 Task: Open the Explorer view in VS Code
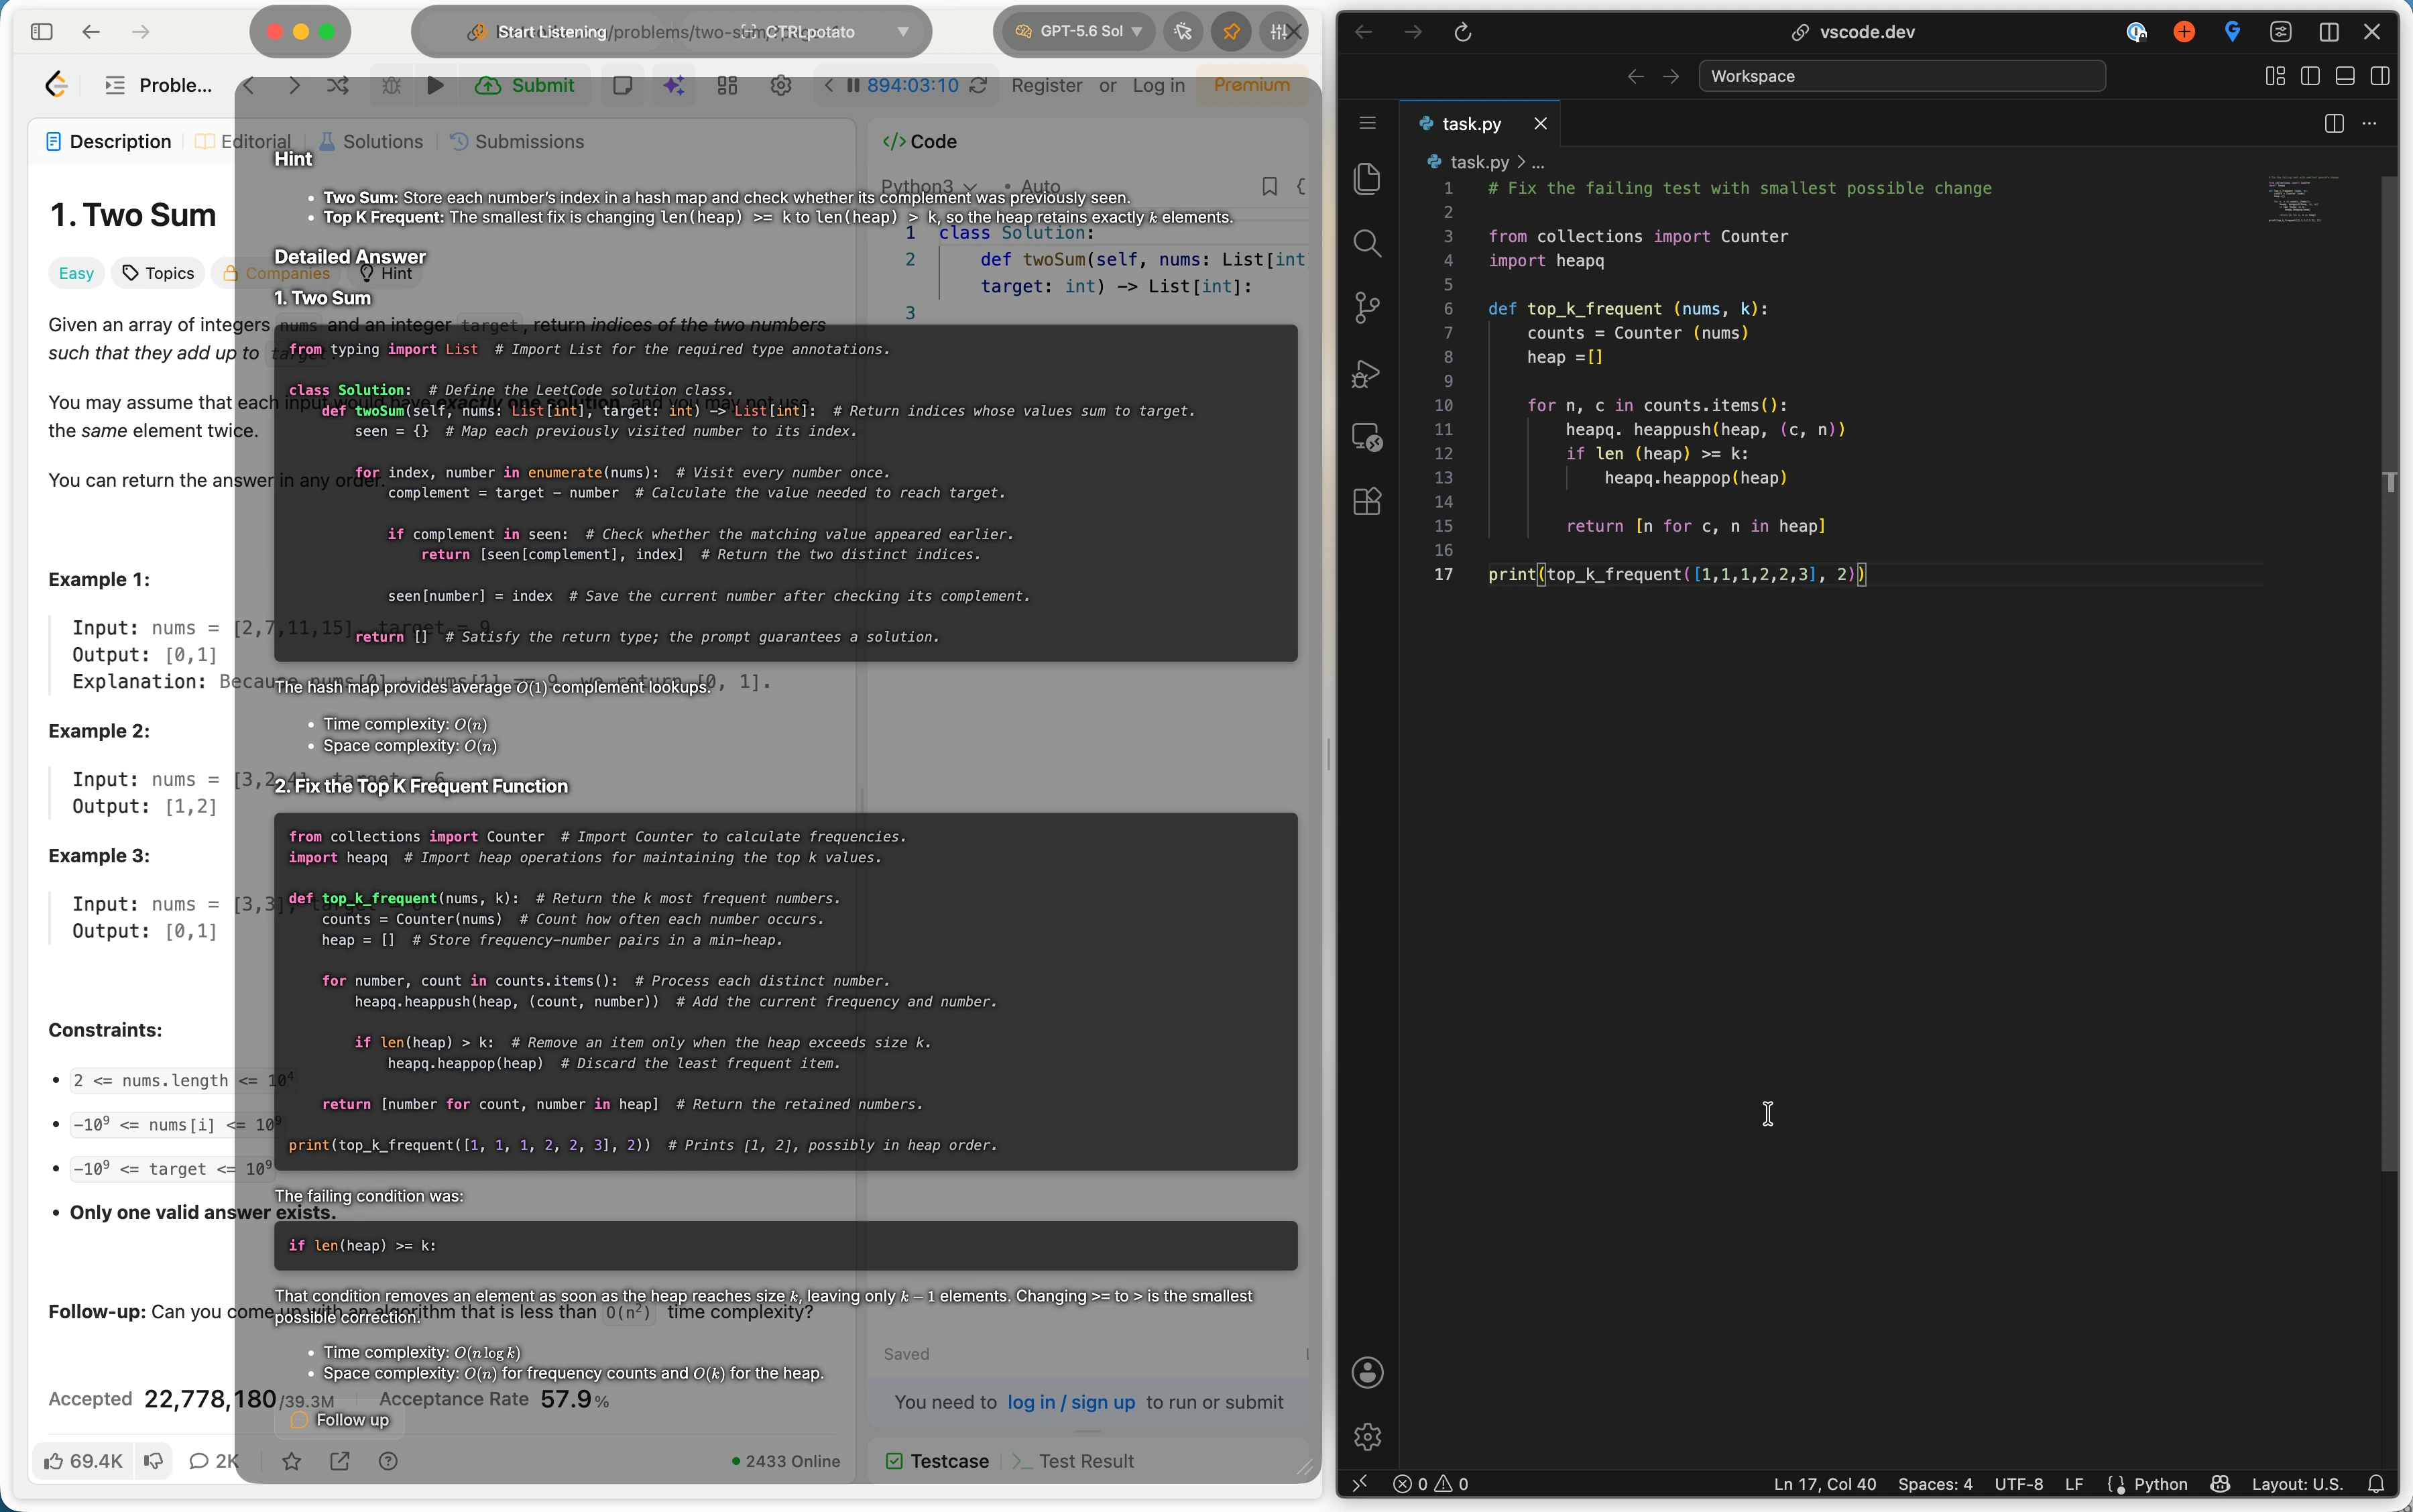[1367, 179]
